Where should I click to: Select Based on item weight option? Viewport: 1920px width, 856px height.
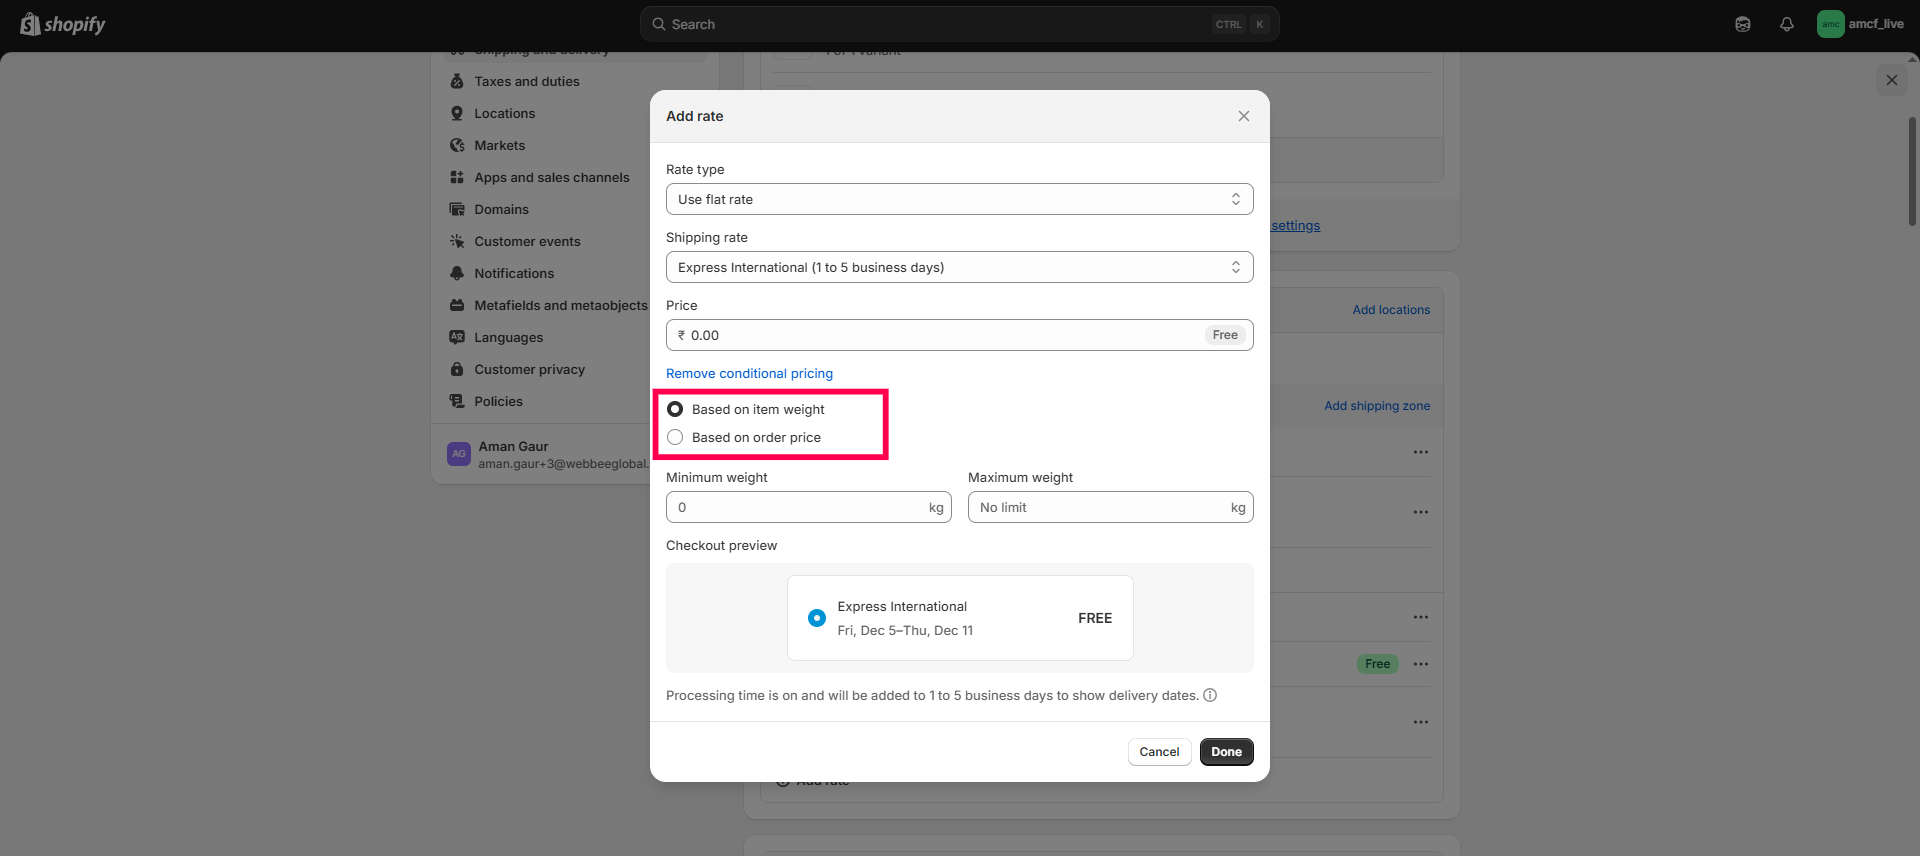[675, 409]
